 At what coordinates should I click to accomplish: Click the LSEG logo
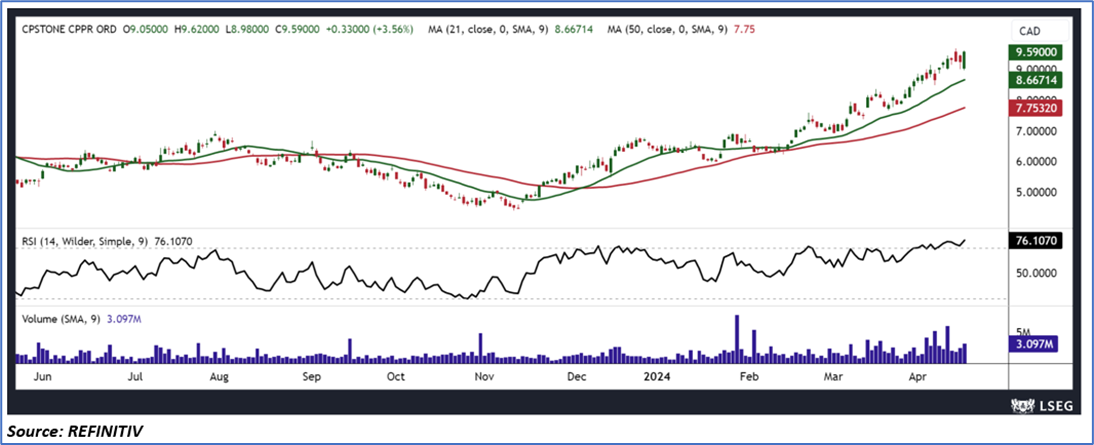(1042, 406)
